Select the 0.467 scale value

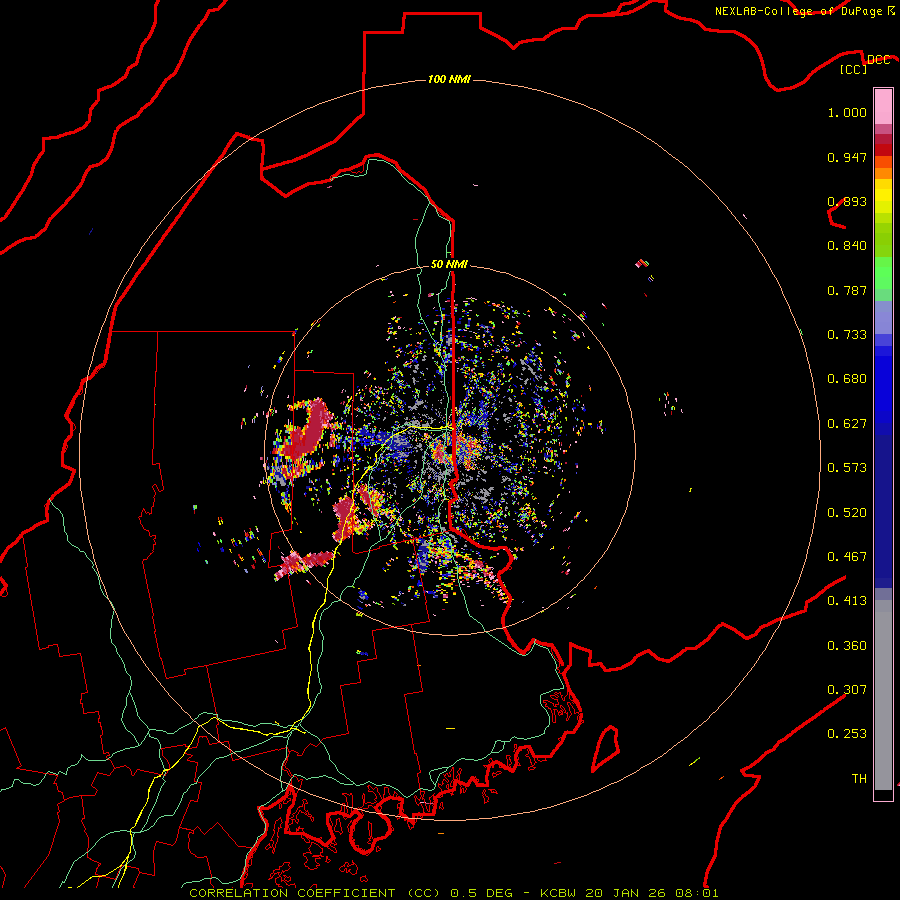(847, 557)
